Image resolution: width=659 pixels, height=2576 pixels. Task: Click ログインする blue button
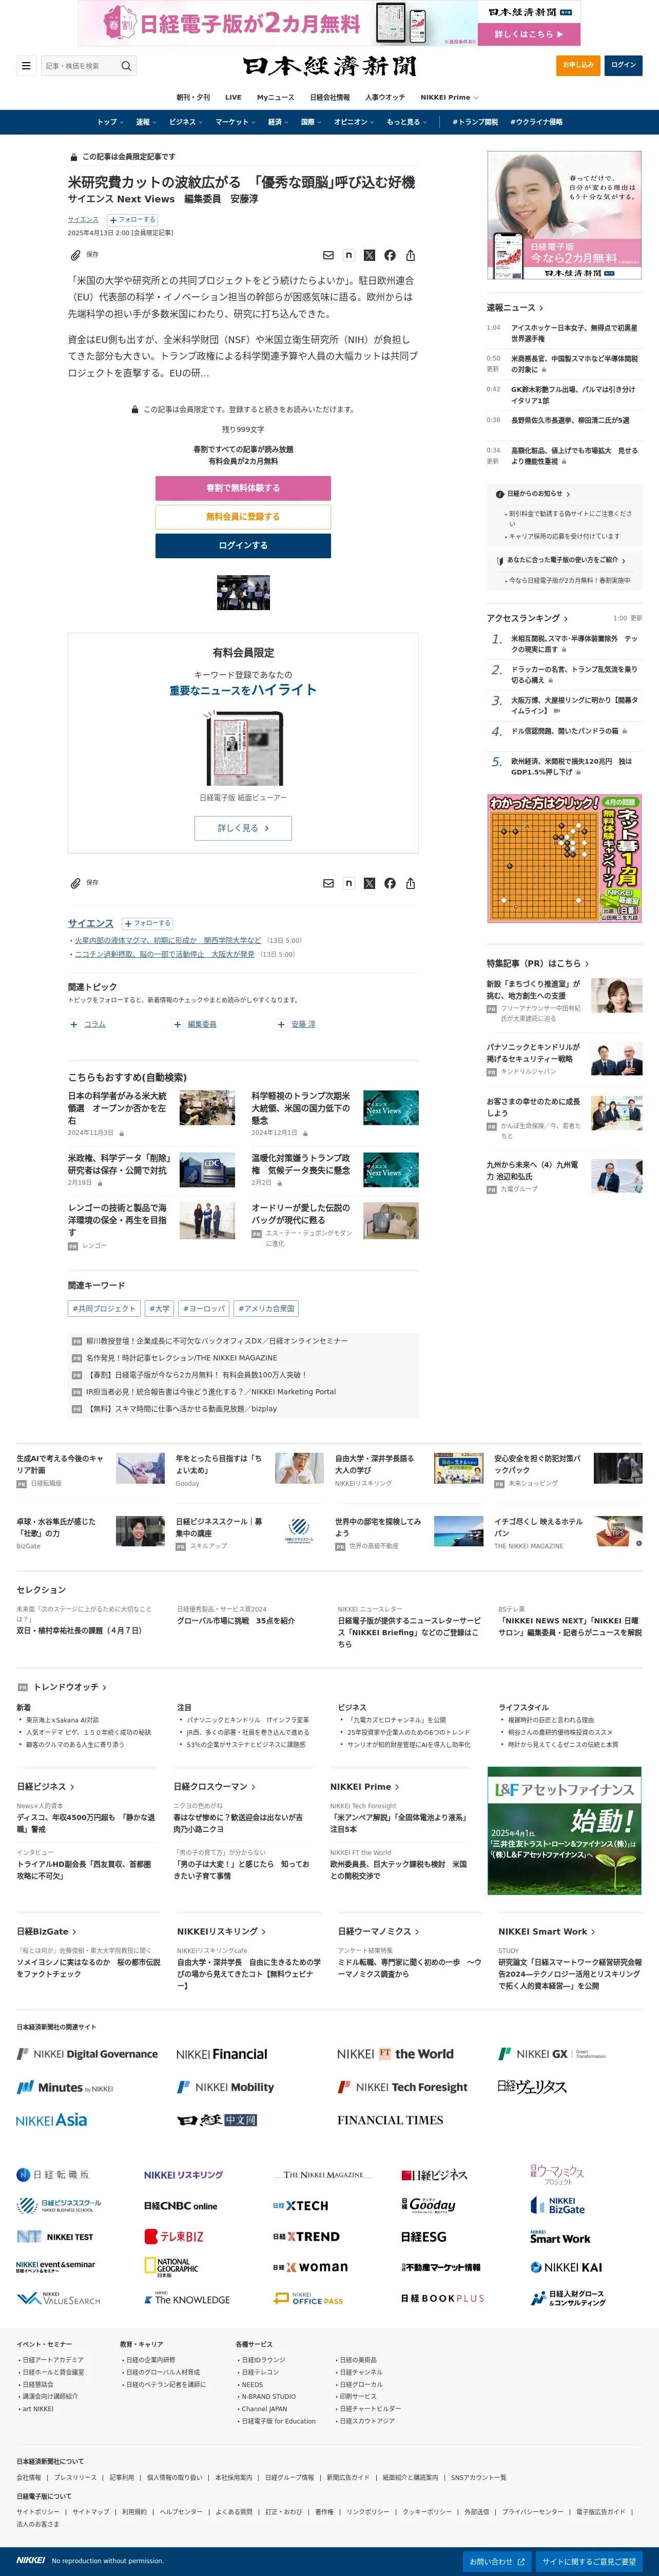pyautogui.click(x=243, y=545)
